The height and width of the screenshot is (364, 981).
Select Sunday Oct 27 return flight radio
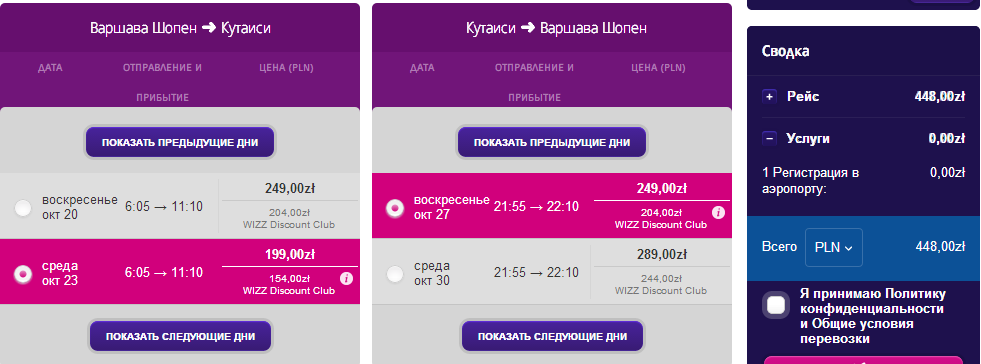pyautogui.click(x=395, y=208)
